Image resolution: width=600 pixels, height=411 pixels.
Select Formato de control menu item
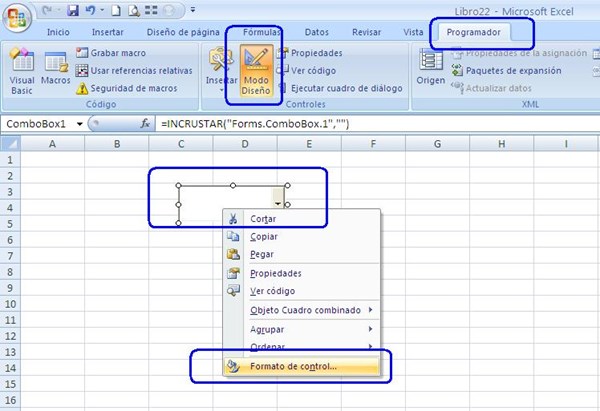[x=302, y=366]
